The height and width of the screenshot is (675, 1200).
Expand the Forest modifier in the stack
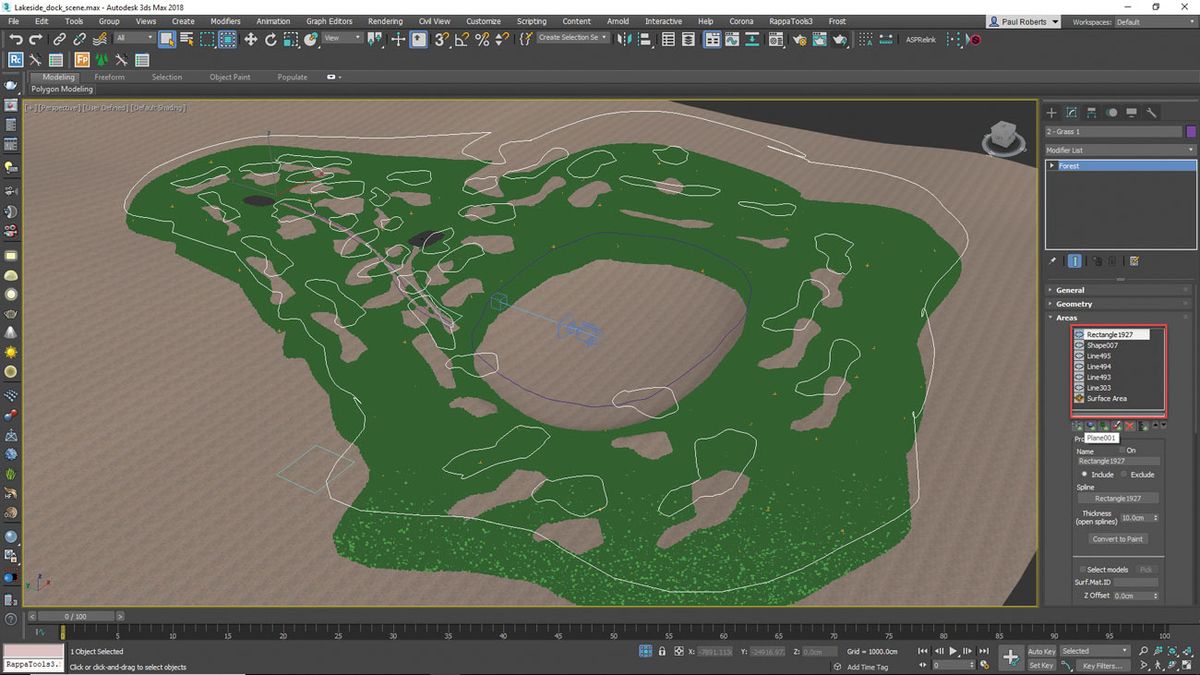pos(1052,165)
